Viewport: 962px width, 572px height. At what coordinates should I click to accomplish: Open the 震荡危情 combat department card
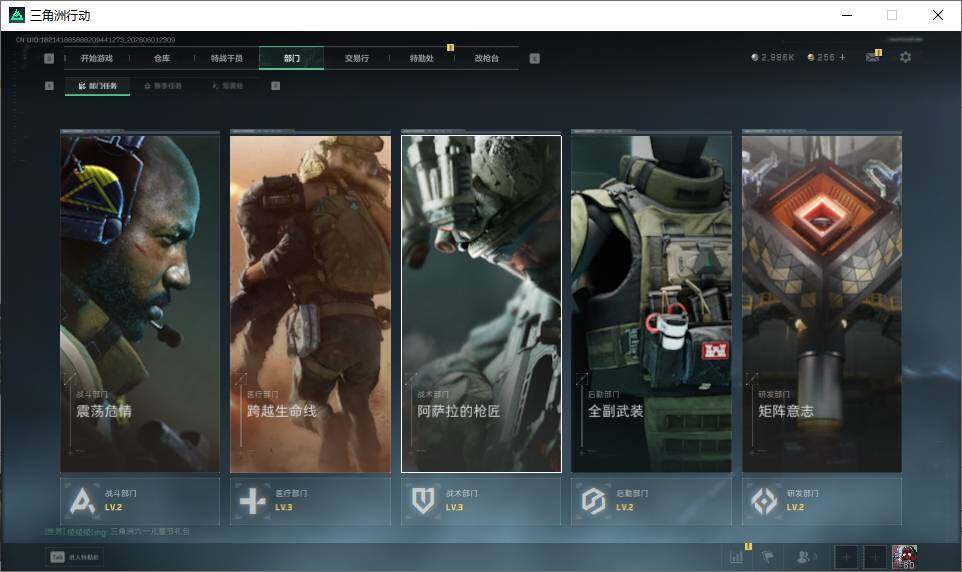[140, 304]
